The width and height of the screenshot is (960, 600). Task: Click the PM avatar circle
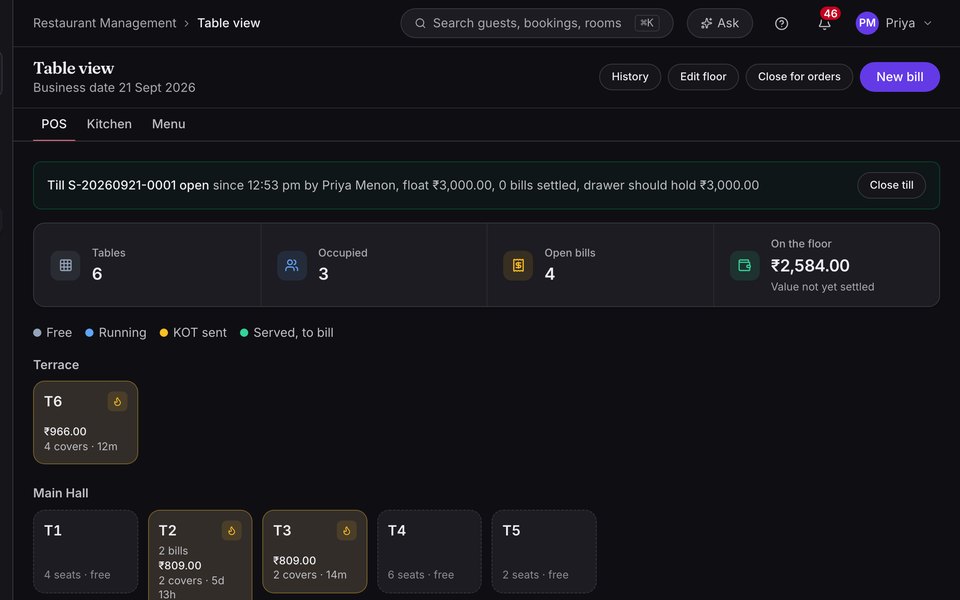click(867, 23)
